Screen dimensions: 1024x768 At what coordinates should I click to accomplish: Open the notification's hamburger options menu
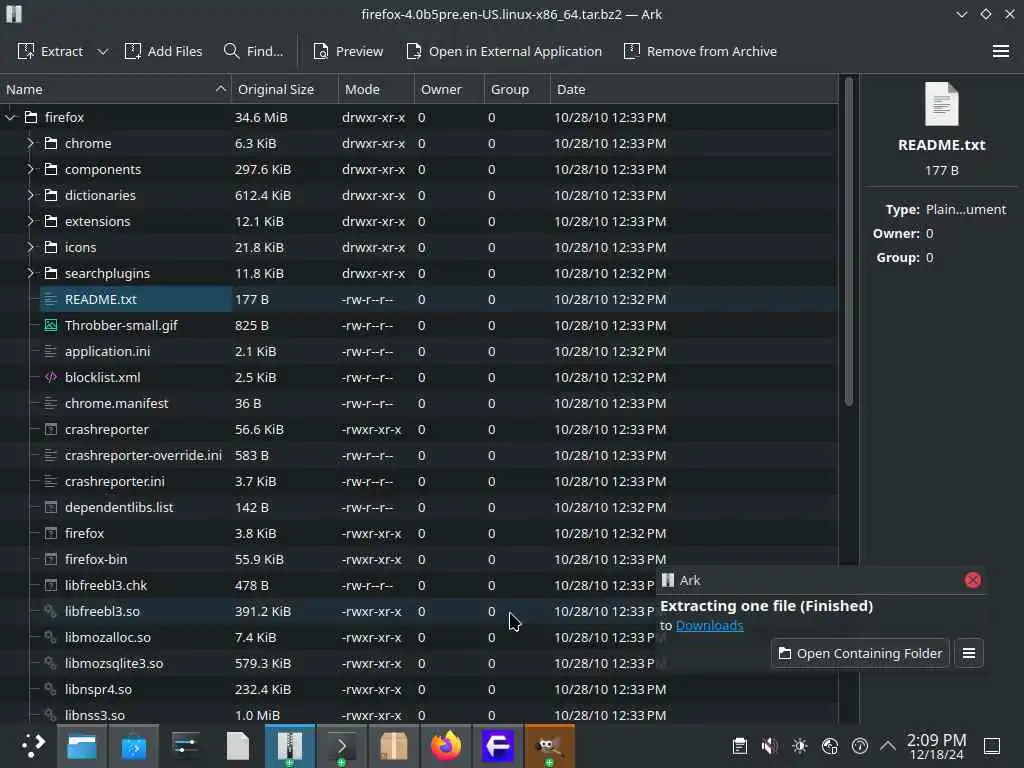click(968, 653)
